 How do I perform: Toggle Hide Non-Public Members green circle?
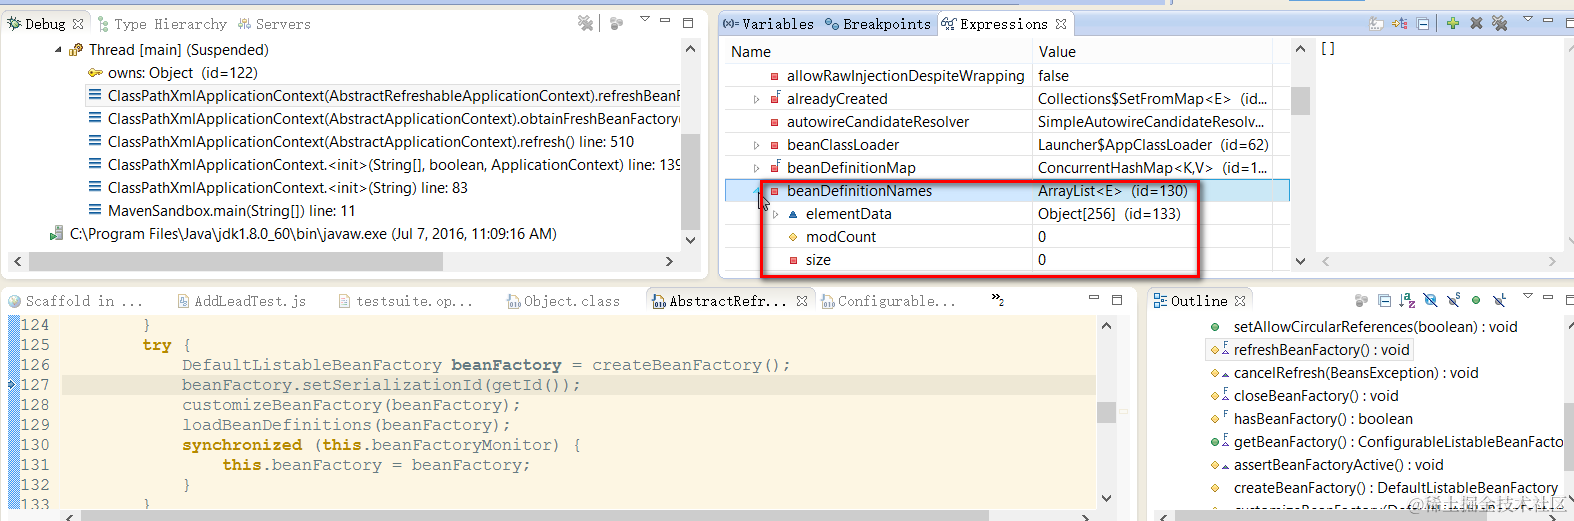tap(1476, 300)
